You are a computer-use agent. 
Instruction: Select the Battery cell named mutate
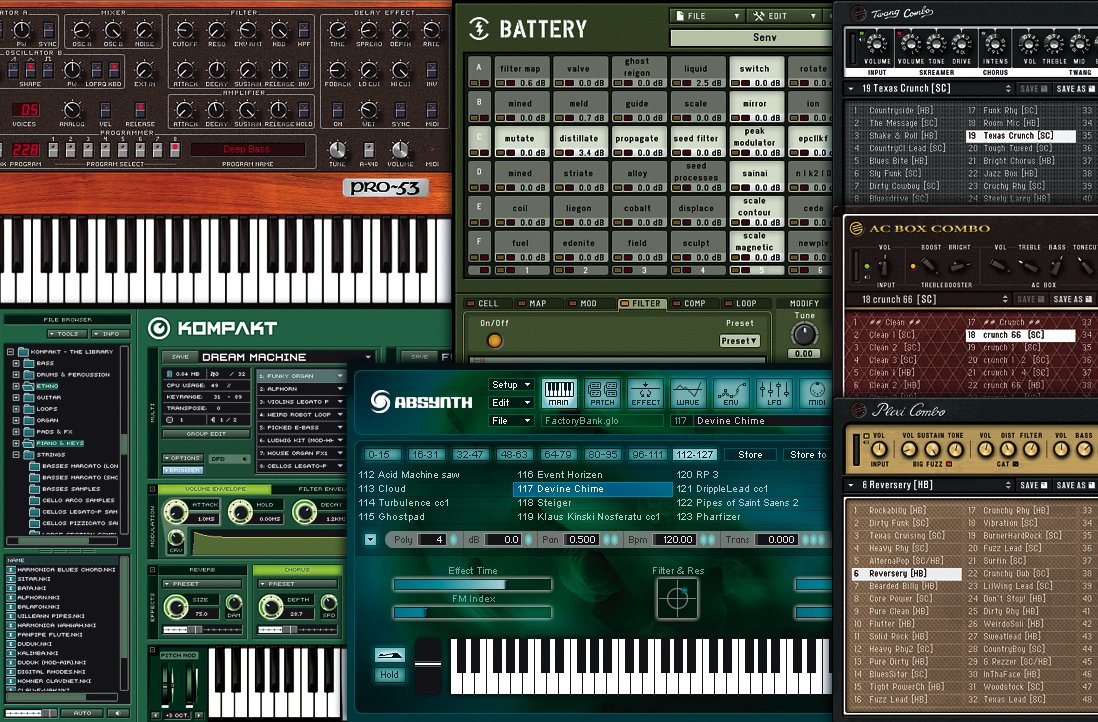pos(520,143)
